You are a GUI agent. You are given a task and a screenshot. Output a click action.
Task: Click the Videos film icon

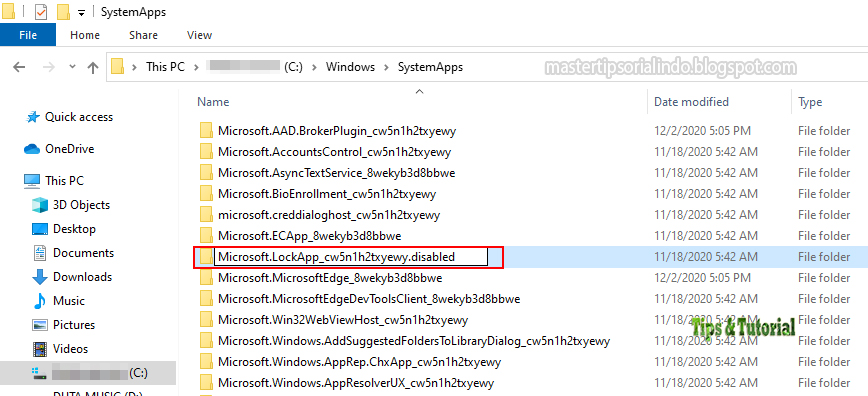pyautogui.click(x=40, y=349)
